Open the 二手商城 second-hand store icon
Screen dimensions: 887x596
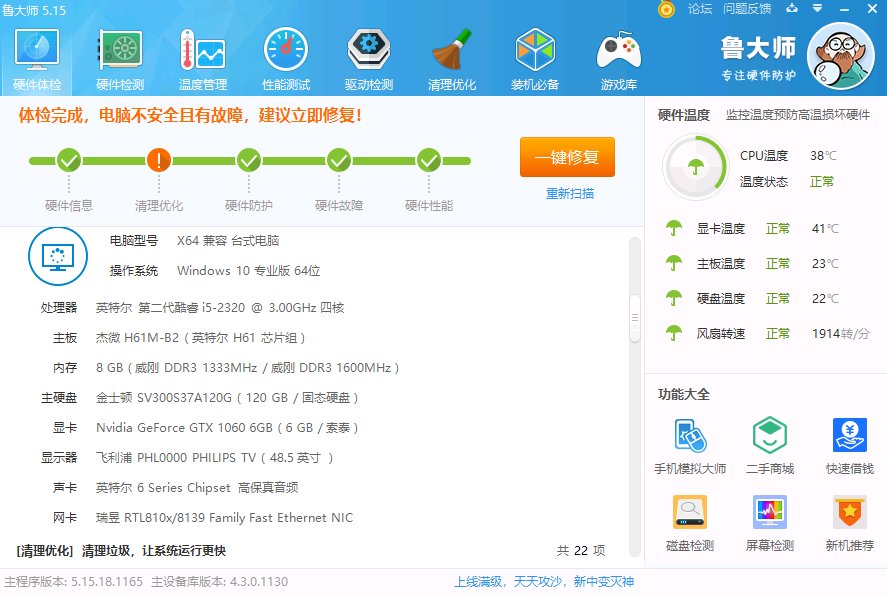[x=770, y=435]
